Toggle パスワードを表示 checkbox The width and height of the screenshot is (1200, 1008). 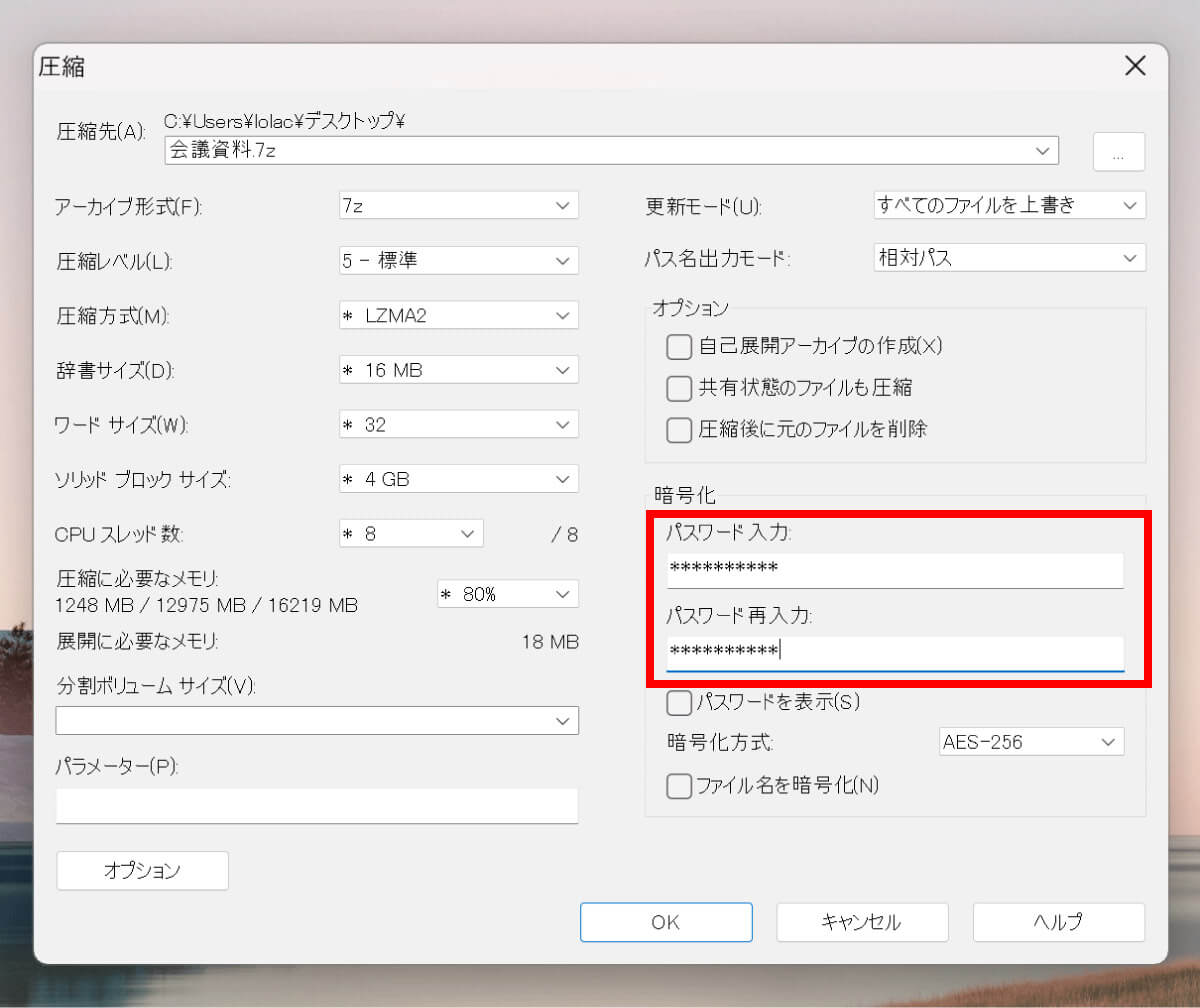679,702
